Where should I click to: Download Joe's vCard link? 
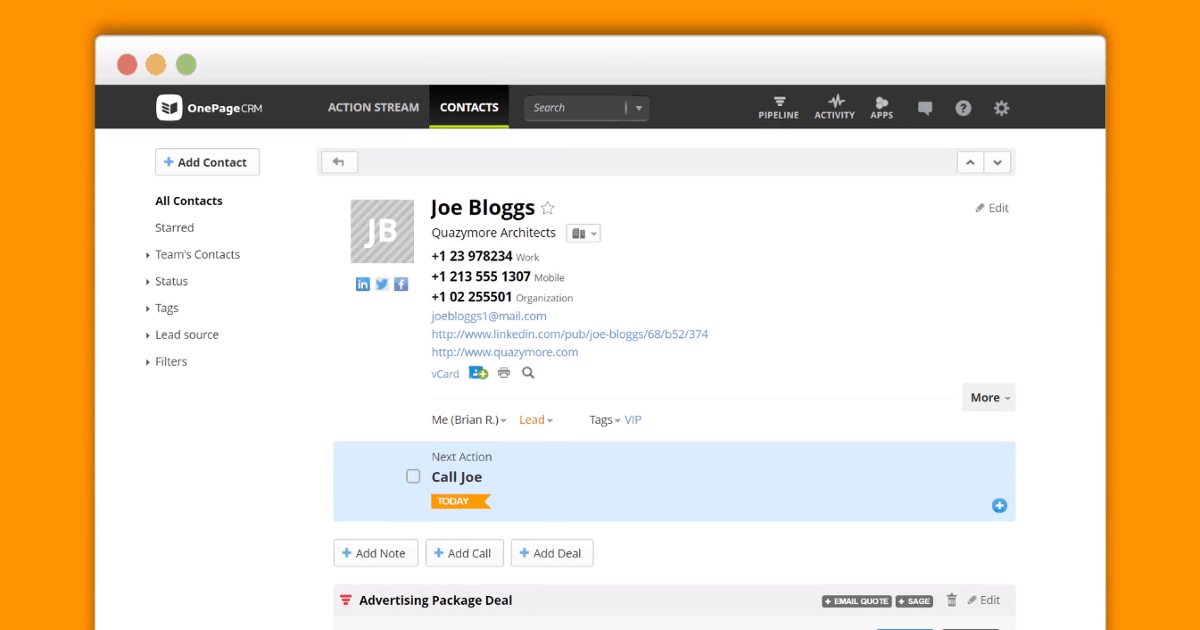pyautogui.click(x=444, y=372)
